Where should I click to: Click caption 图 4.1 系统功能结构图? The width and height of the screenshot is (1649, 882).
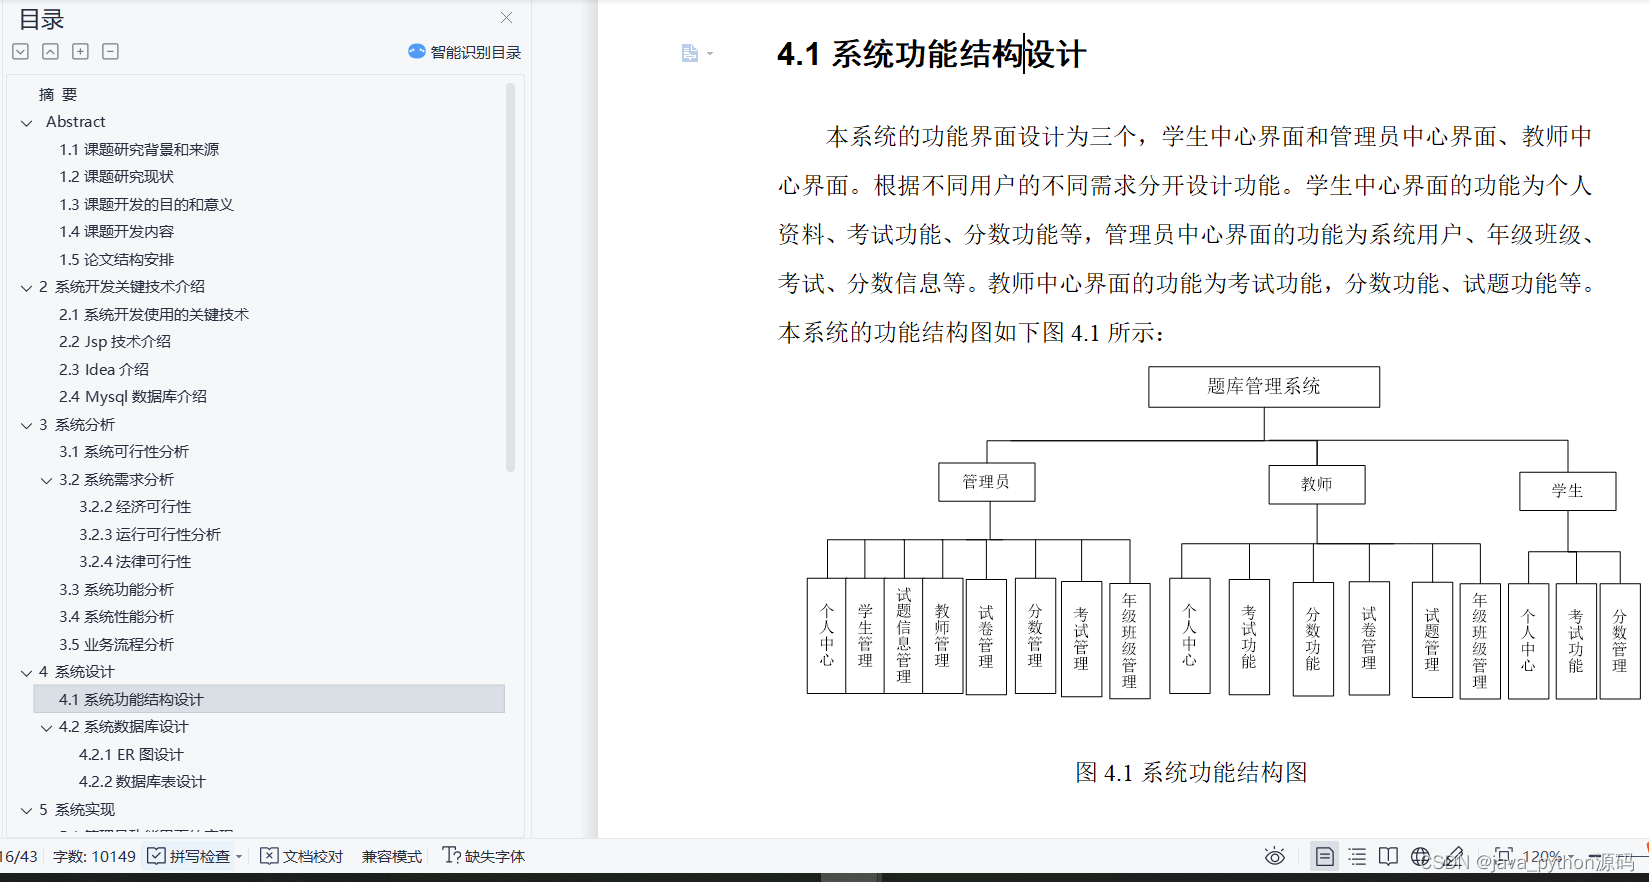pyautogui.click(x=1191, y=772)
